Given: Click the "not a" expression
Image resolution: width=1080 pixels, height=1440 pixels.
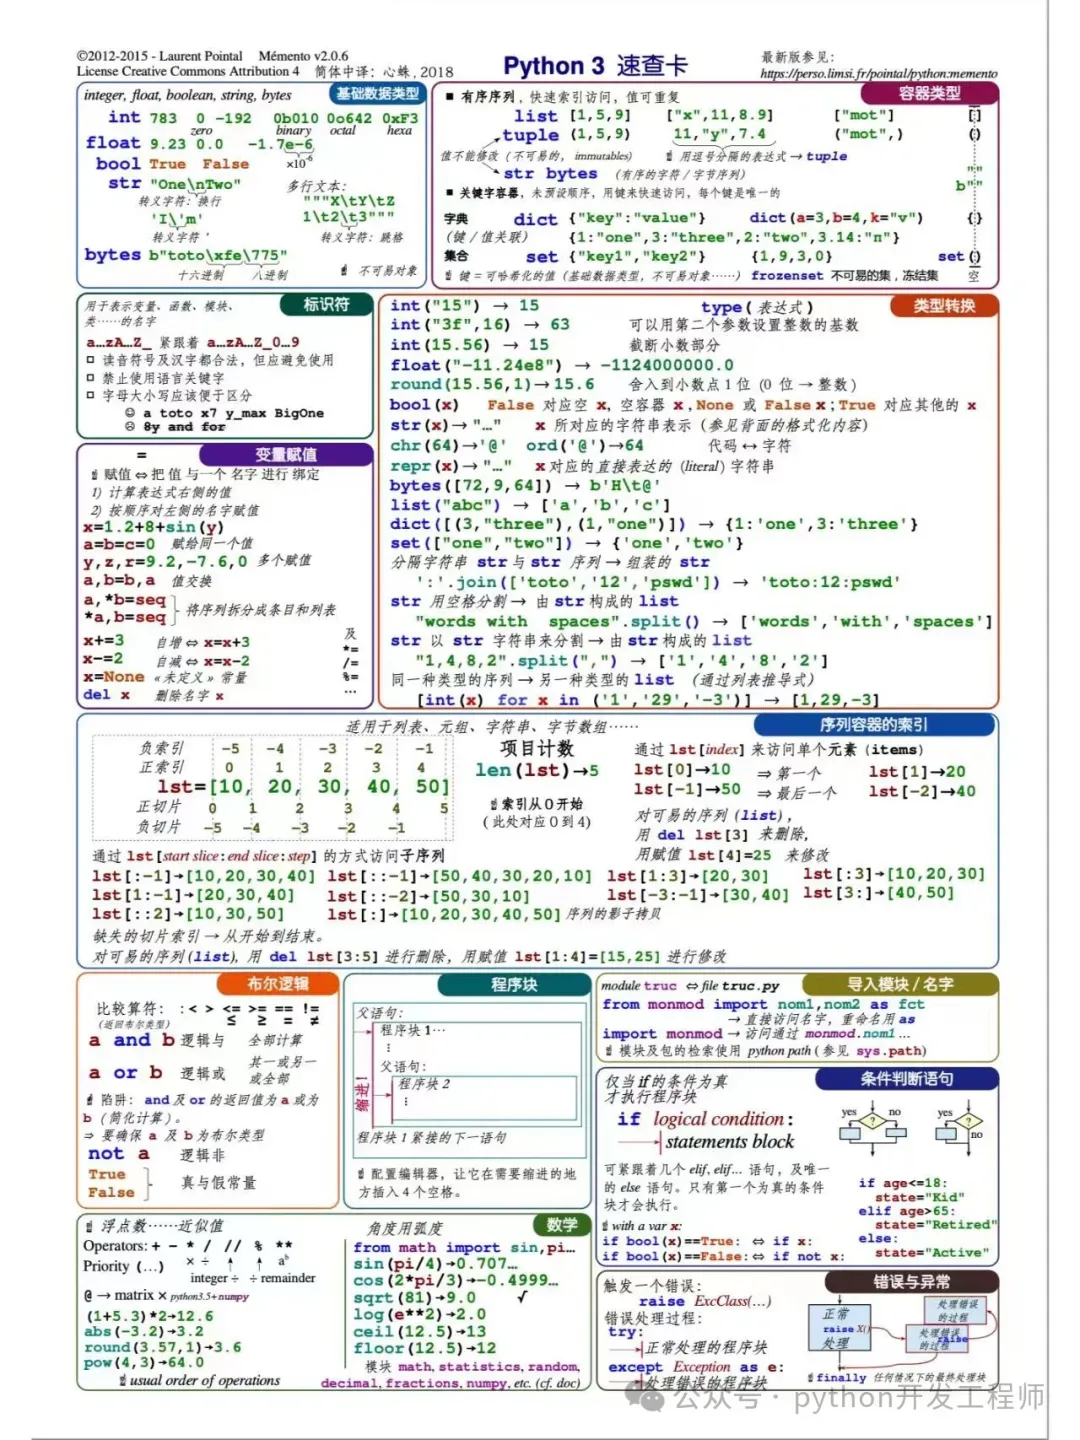Looking at the screenshot, I should (x=118, y=1153).
